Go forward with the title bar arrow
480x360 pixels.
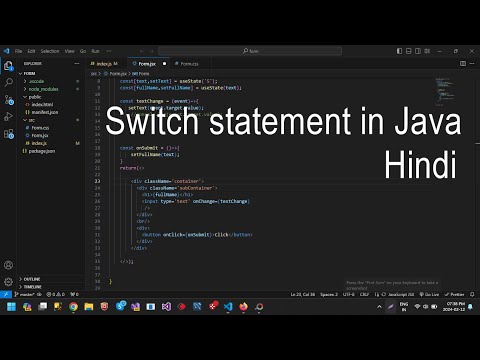[151, 51]
